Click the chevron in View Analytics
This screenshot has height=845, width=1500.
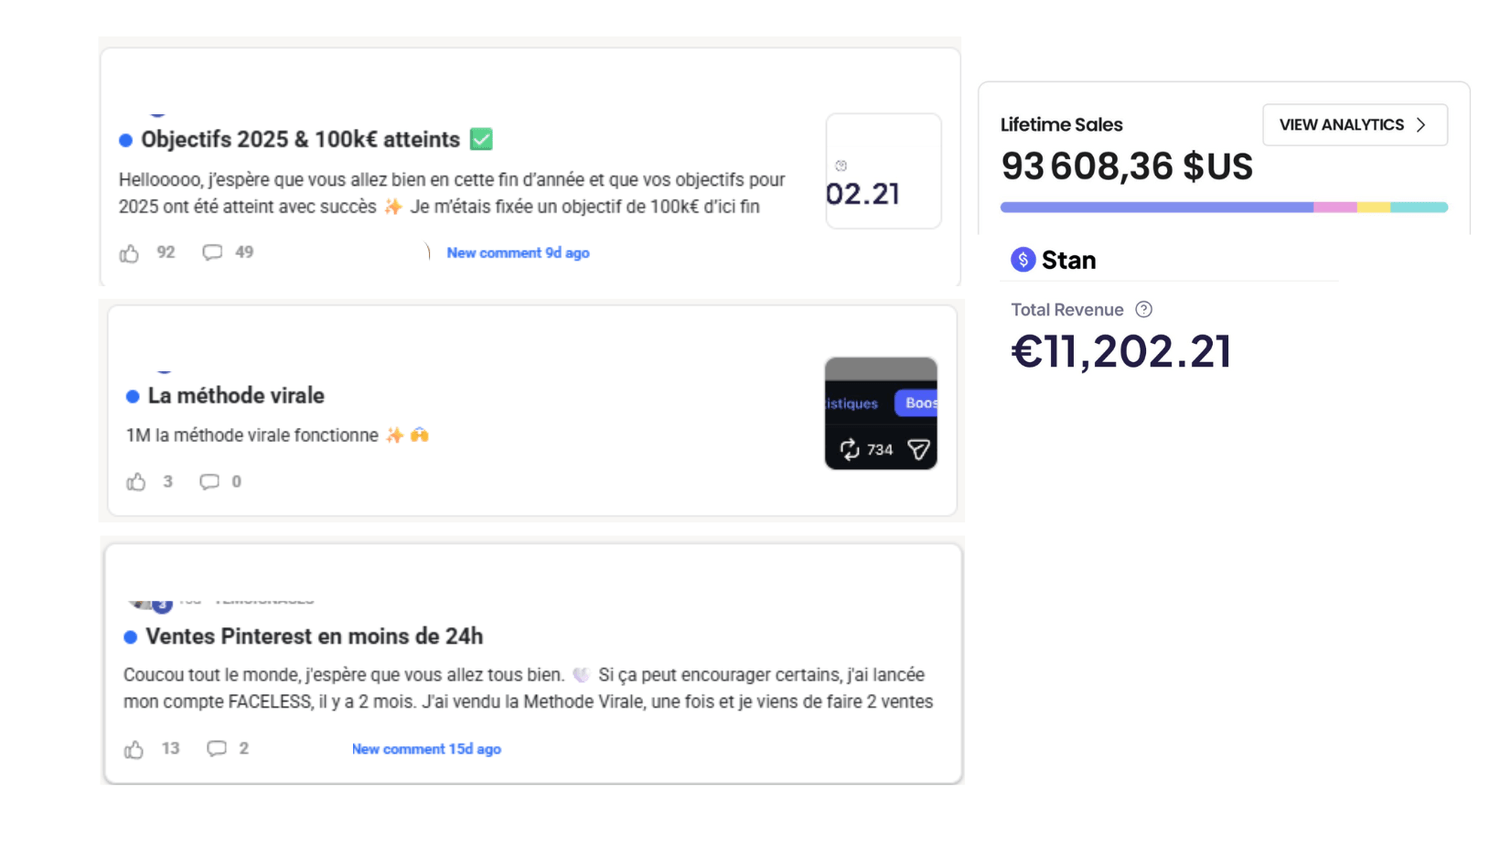[1421, 125]
